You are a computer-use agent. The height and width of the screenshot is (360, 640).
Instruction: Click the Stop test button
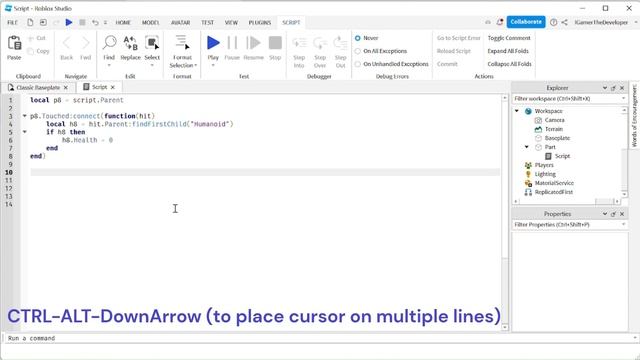(x=275, y=42)
